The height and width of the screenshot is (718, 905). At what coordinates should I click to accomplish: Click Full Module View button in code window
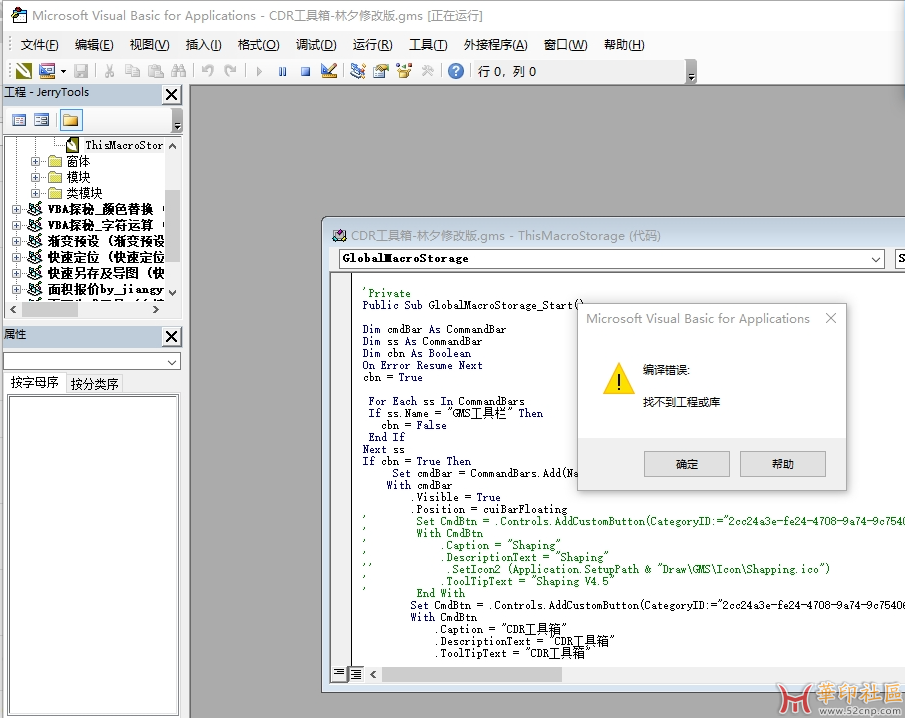[356, 674]
